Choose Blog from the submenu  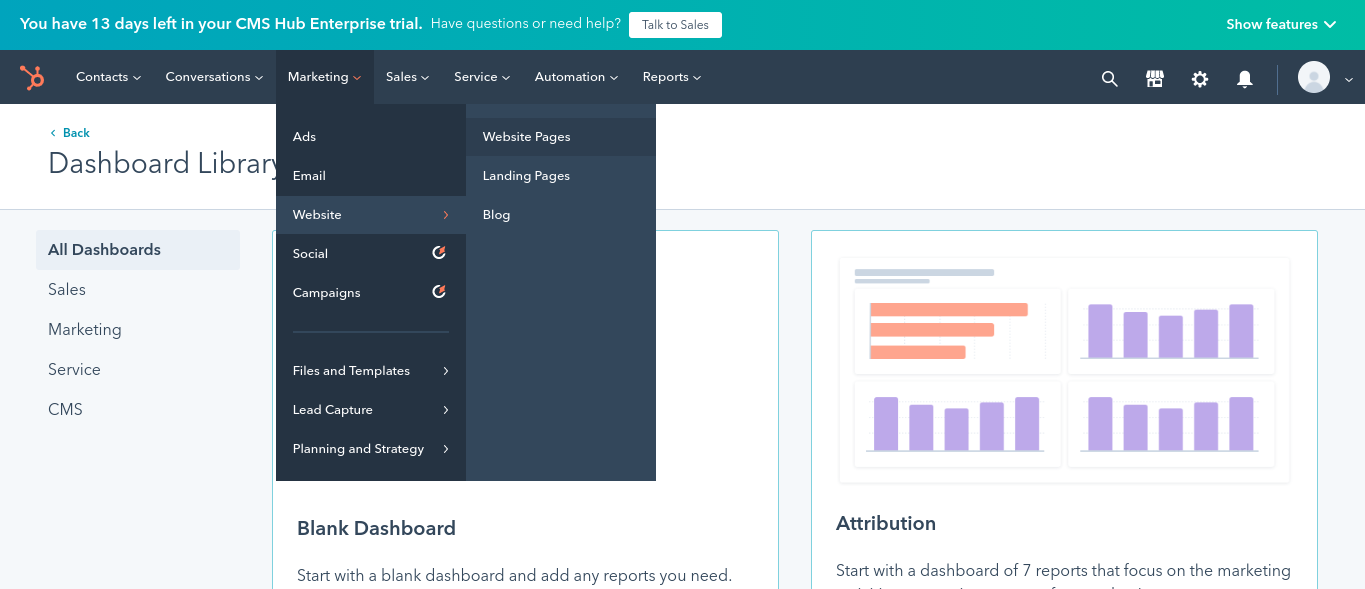click(561, 215)
